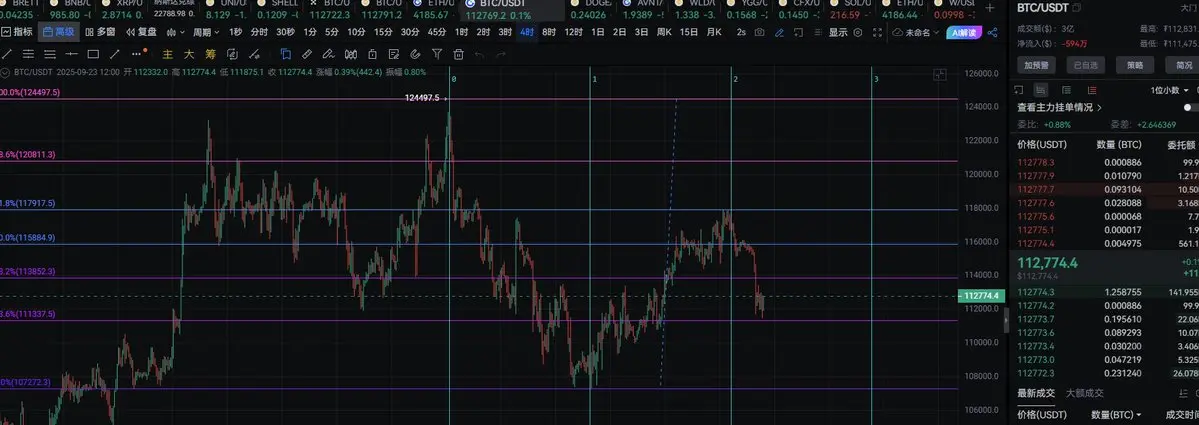Select the eraser tool in drawing toolbar

coord(329,54)
